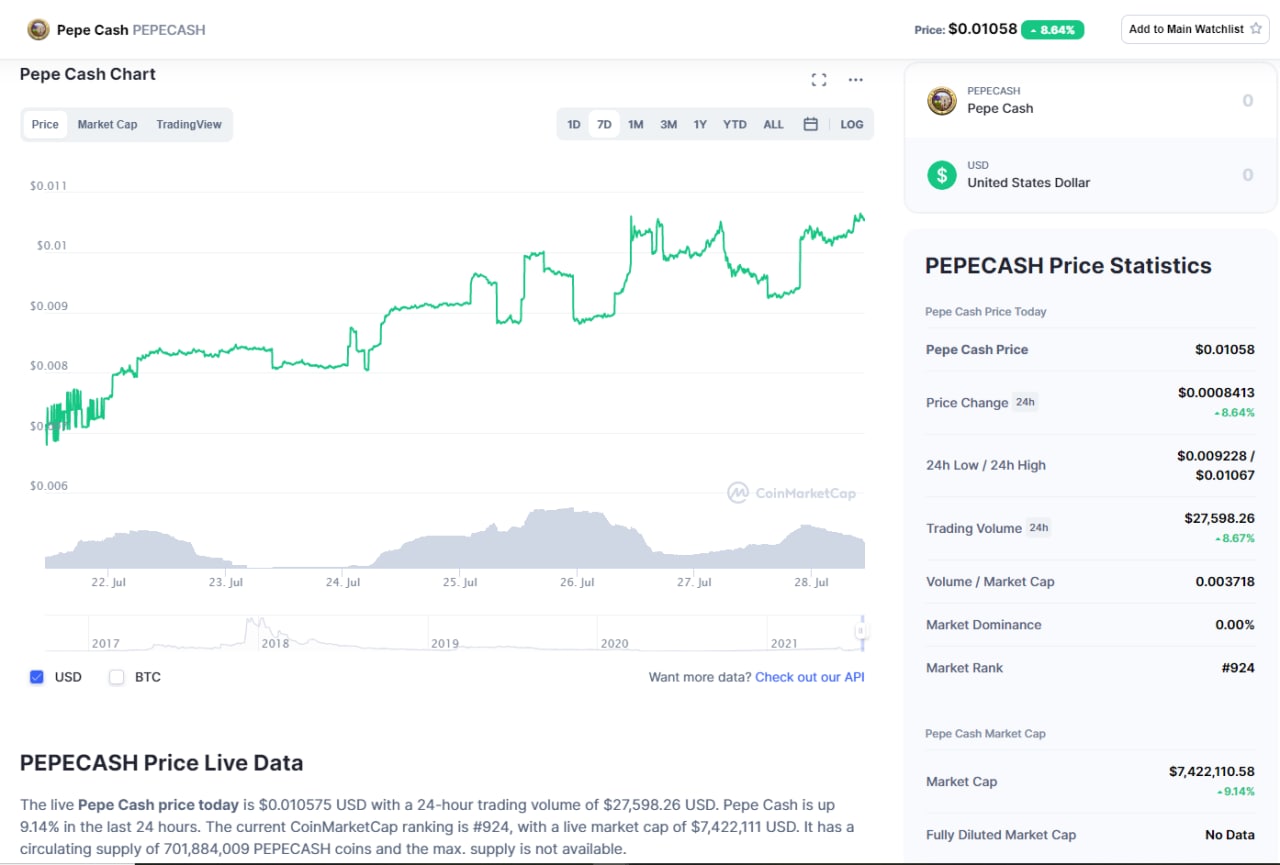
Task: Open the 24h dropdown beside Trading Volume
Action: click(1039, 527)
